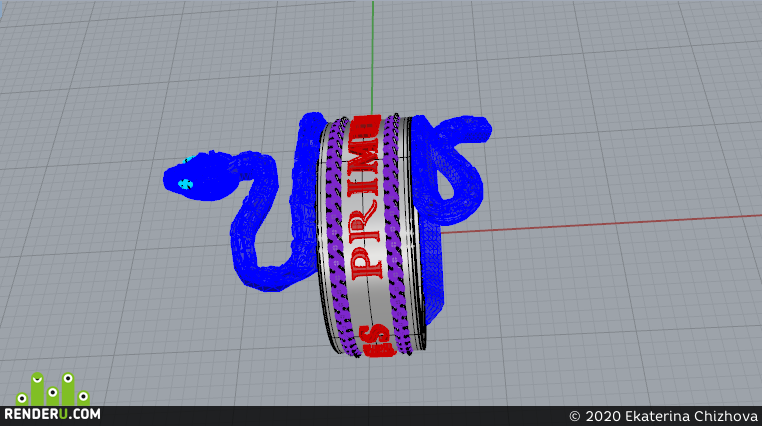The width and height of the screenshot is (762, 426).
Task: Select the cyan eye on top of snake head
Action: click(189, 159)
